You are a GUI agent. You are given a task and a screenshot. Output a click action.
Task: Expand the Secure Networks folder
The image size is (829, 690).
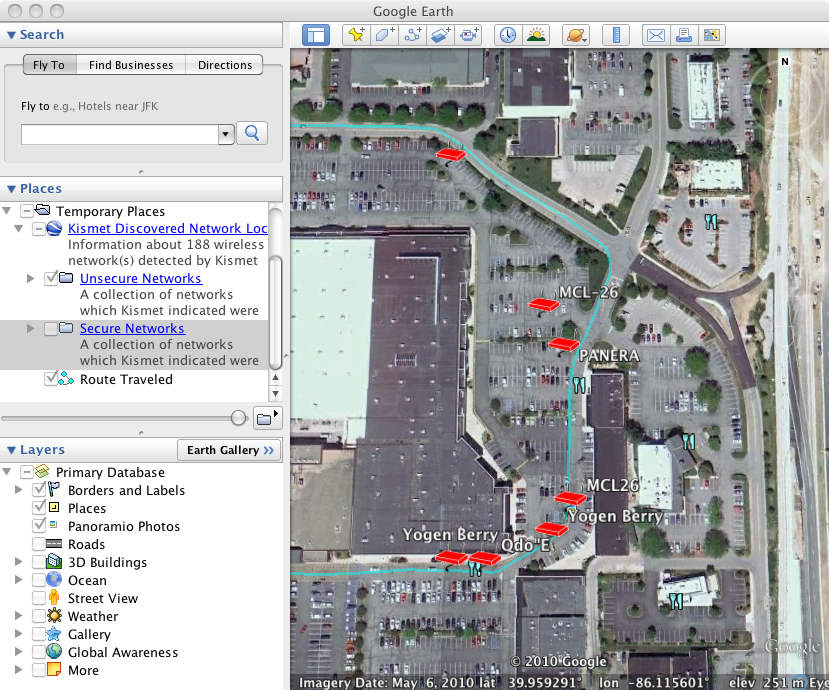31,328
